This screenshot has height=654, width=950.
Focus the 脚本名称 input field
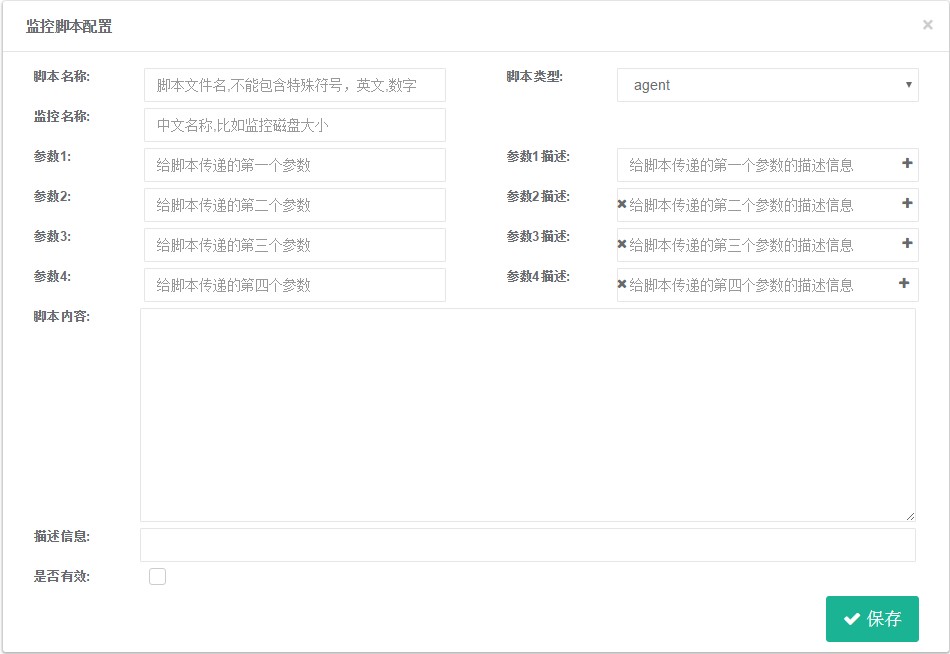pyautogui.click(x=294, y=85)
